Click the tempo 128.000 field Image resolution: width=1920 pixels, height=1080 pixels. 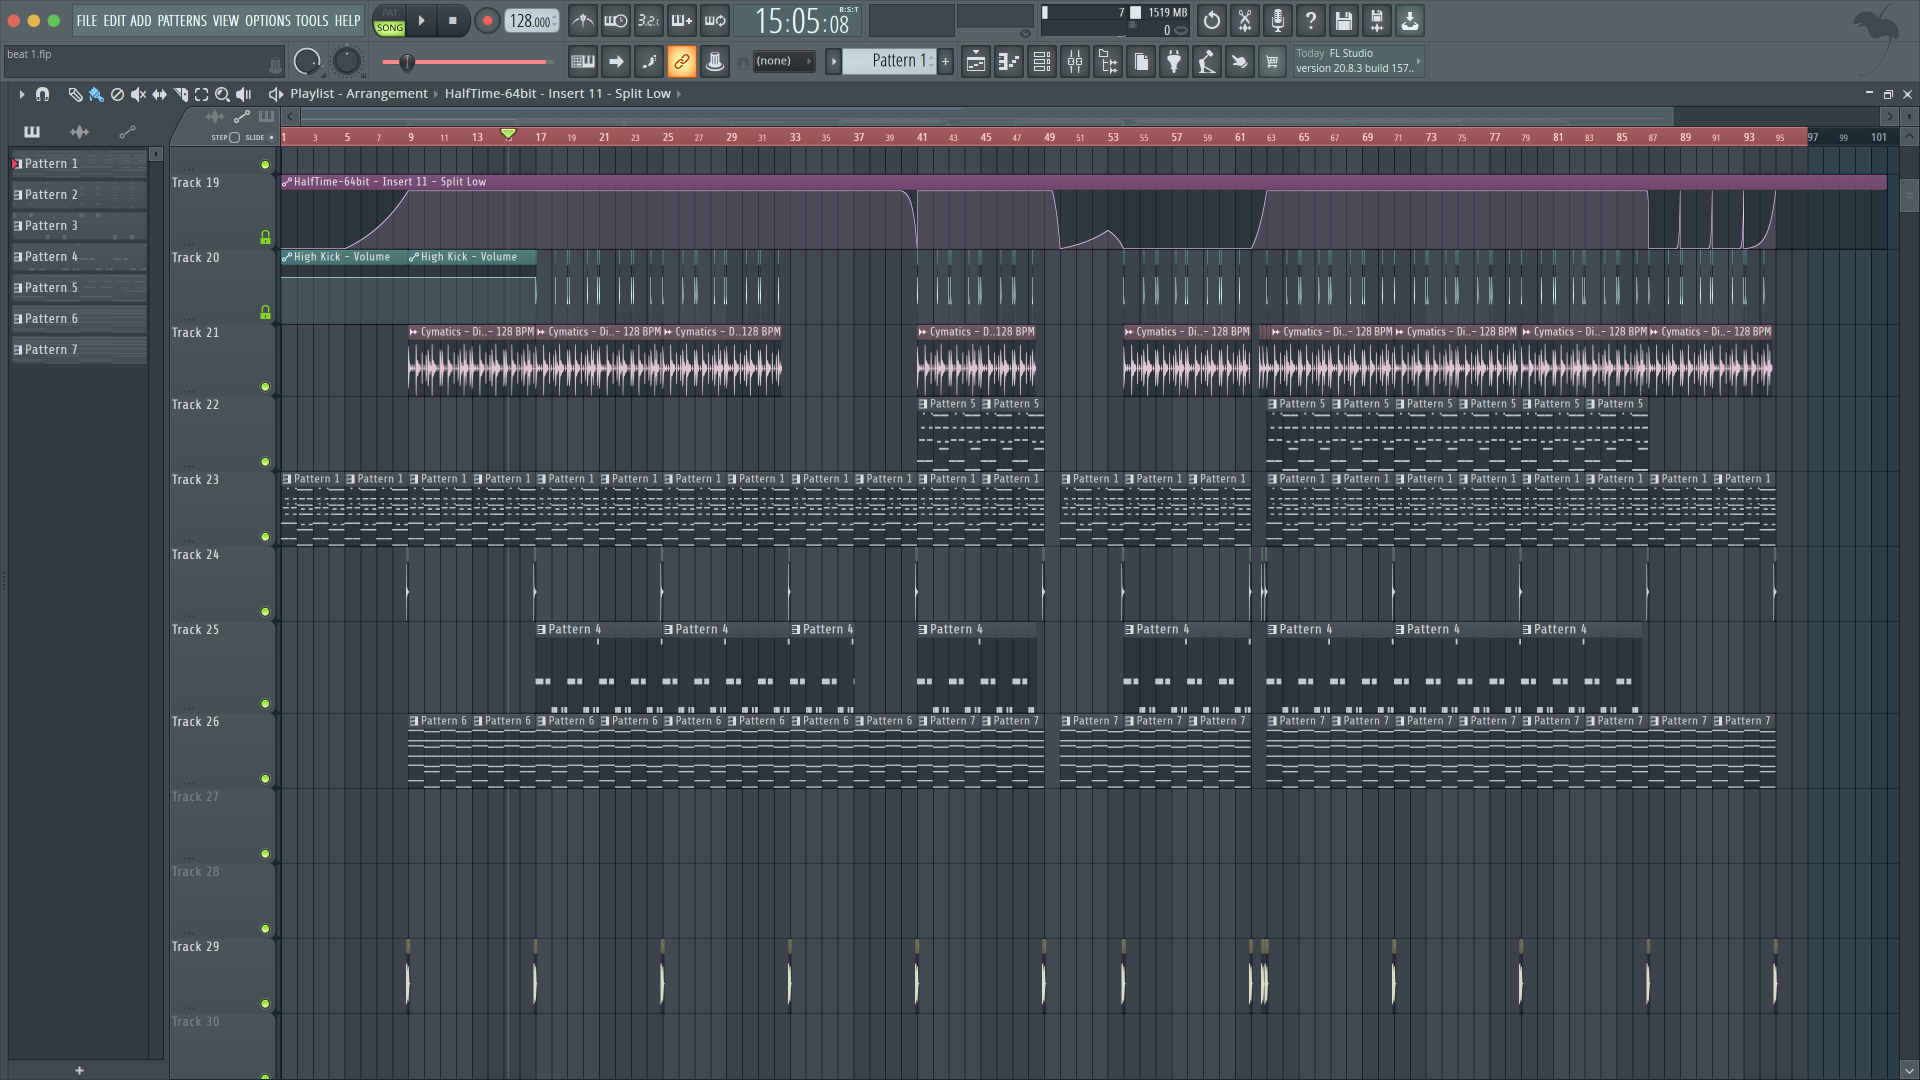click(x=531, y=20)
